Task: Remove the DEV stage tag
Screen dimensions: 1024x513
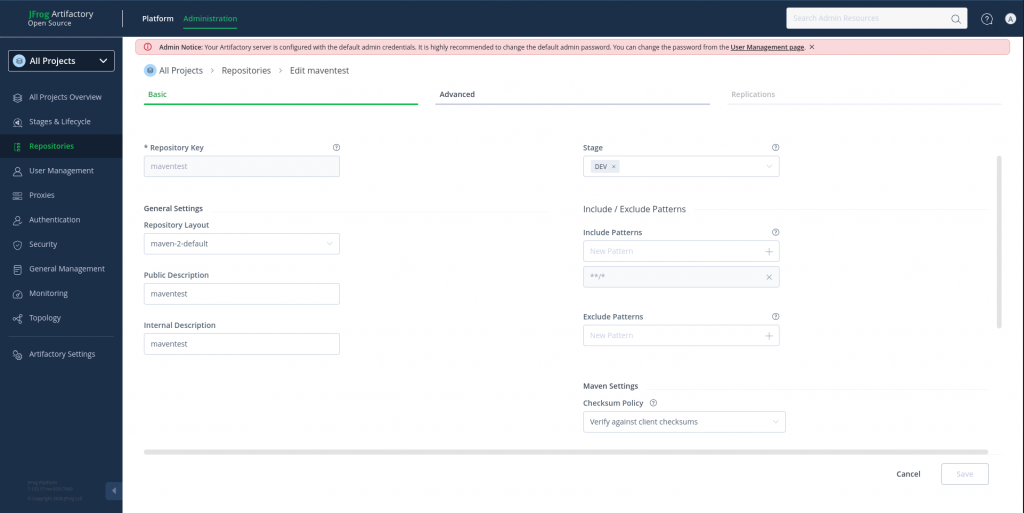Action: pyautogui.click(x=613, y=167)
